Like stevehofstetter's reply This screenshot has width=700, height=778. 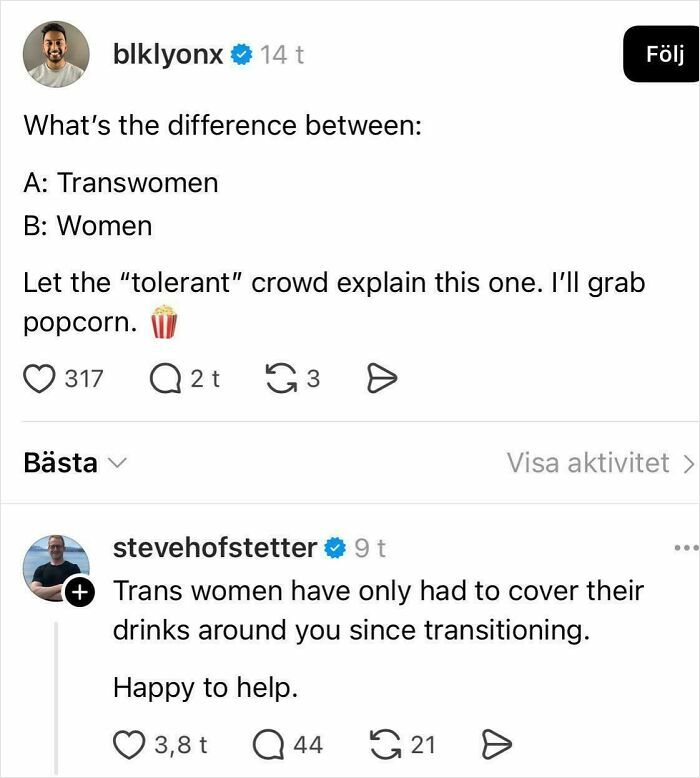[x=130, y=744]
